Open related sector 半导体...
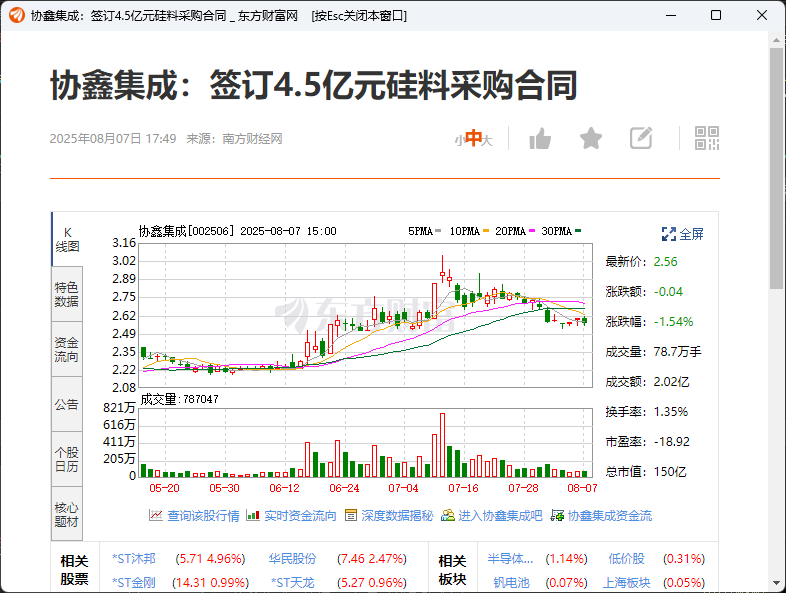The height and width of the screenshot is (593, 786). [x=510, y=558]
